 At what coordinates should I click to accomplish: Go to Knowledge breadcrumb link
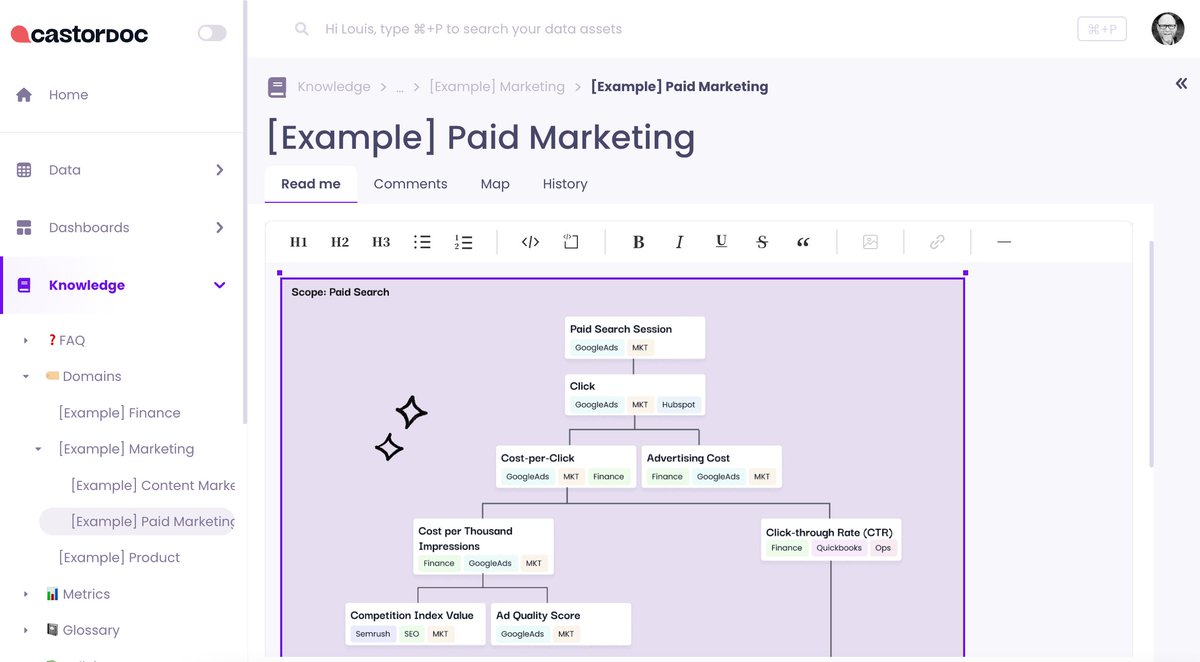click(x=334, y=87)
